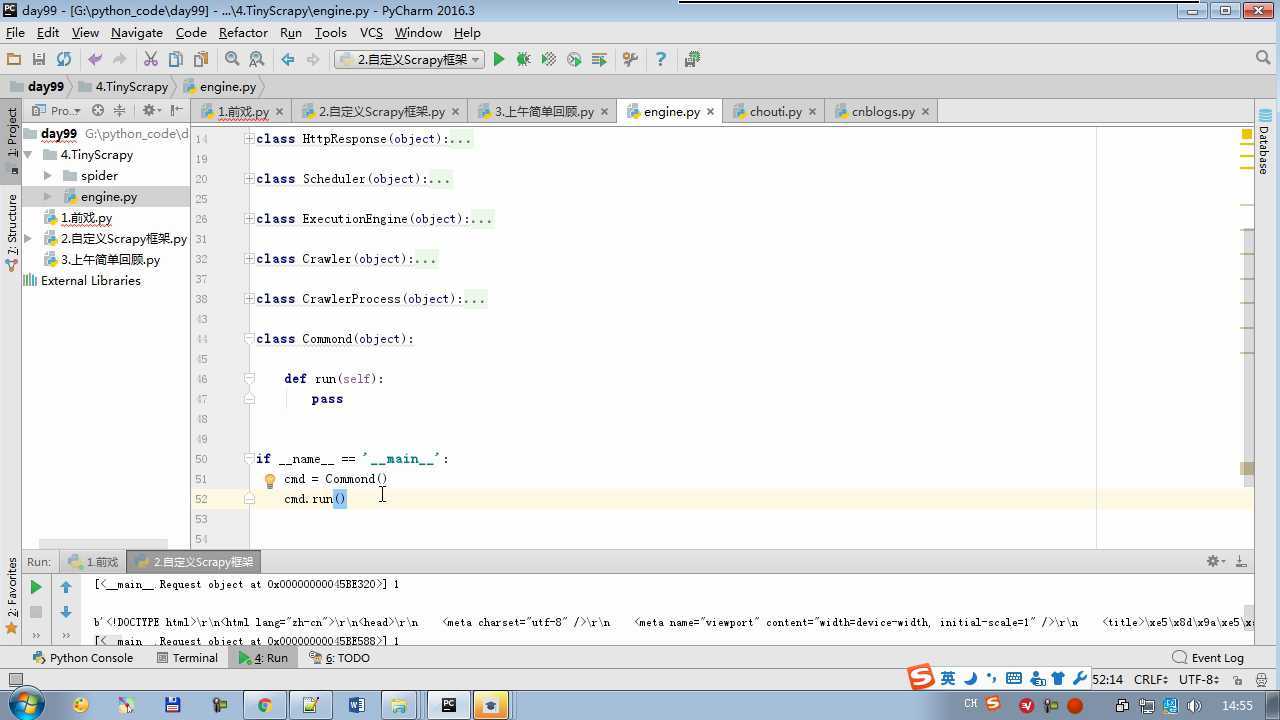Image resolution: width=1280 pixels, height=720 pixels.
Task: Open Python Console tool window
Action: coord(82,658)
